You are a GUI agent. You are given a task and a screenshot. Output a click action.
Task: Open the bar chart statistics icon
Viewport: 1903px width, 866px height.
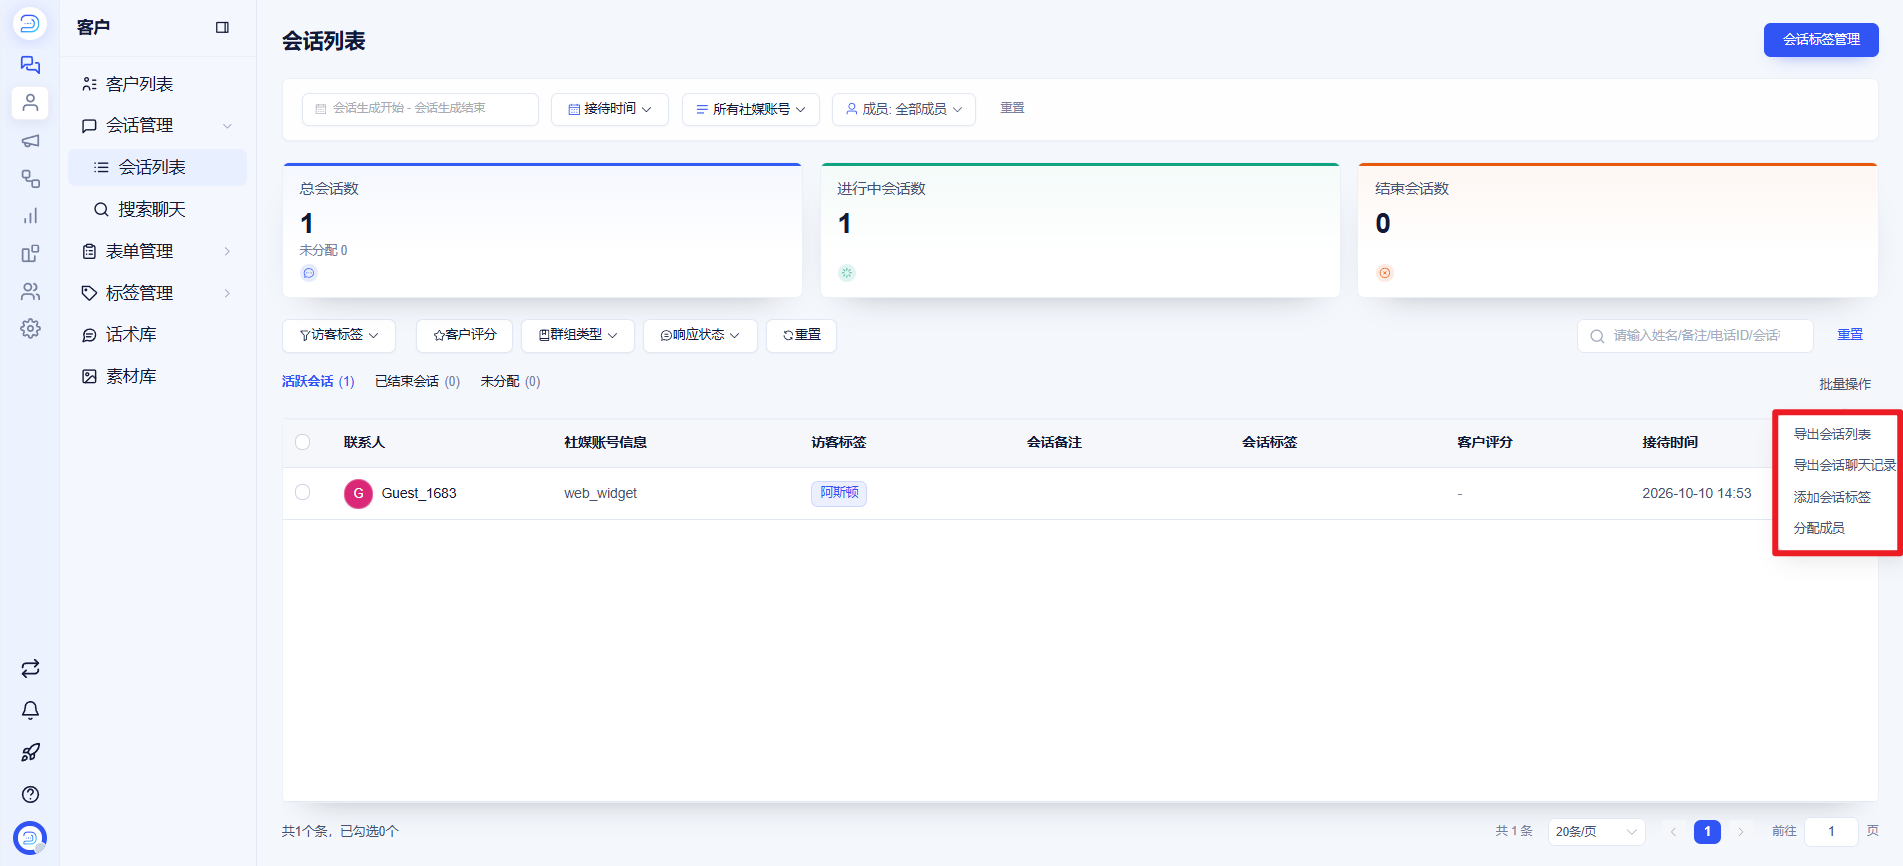pos(30,216)
